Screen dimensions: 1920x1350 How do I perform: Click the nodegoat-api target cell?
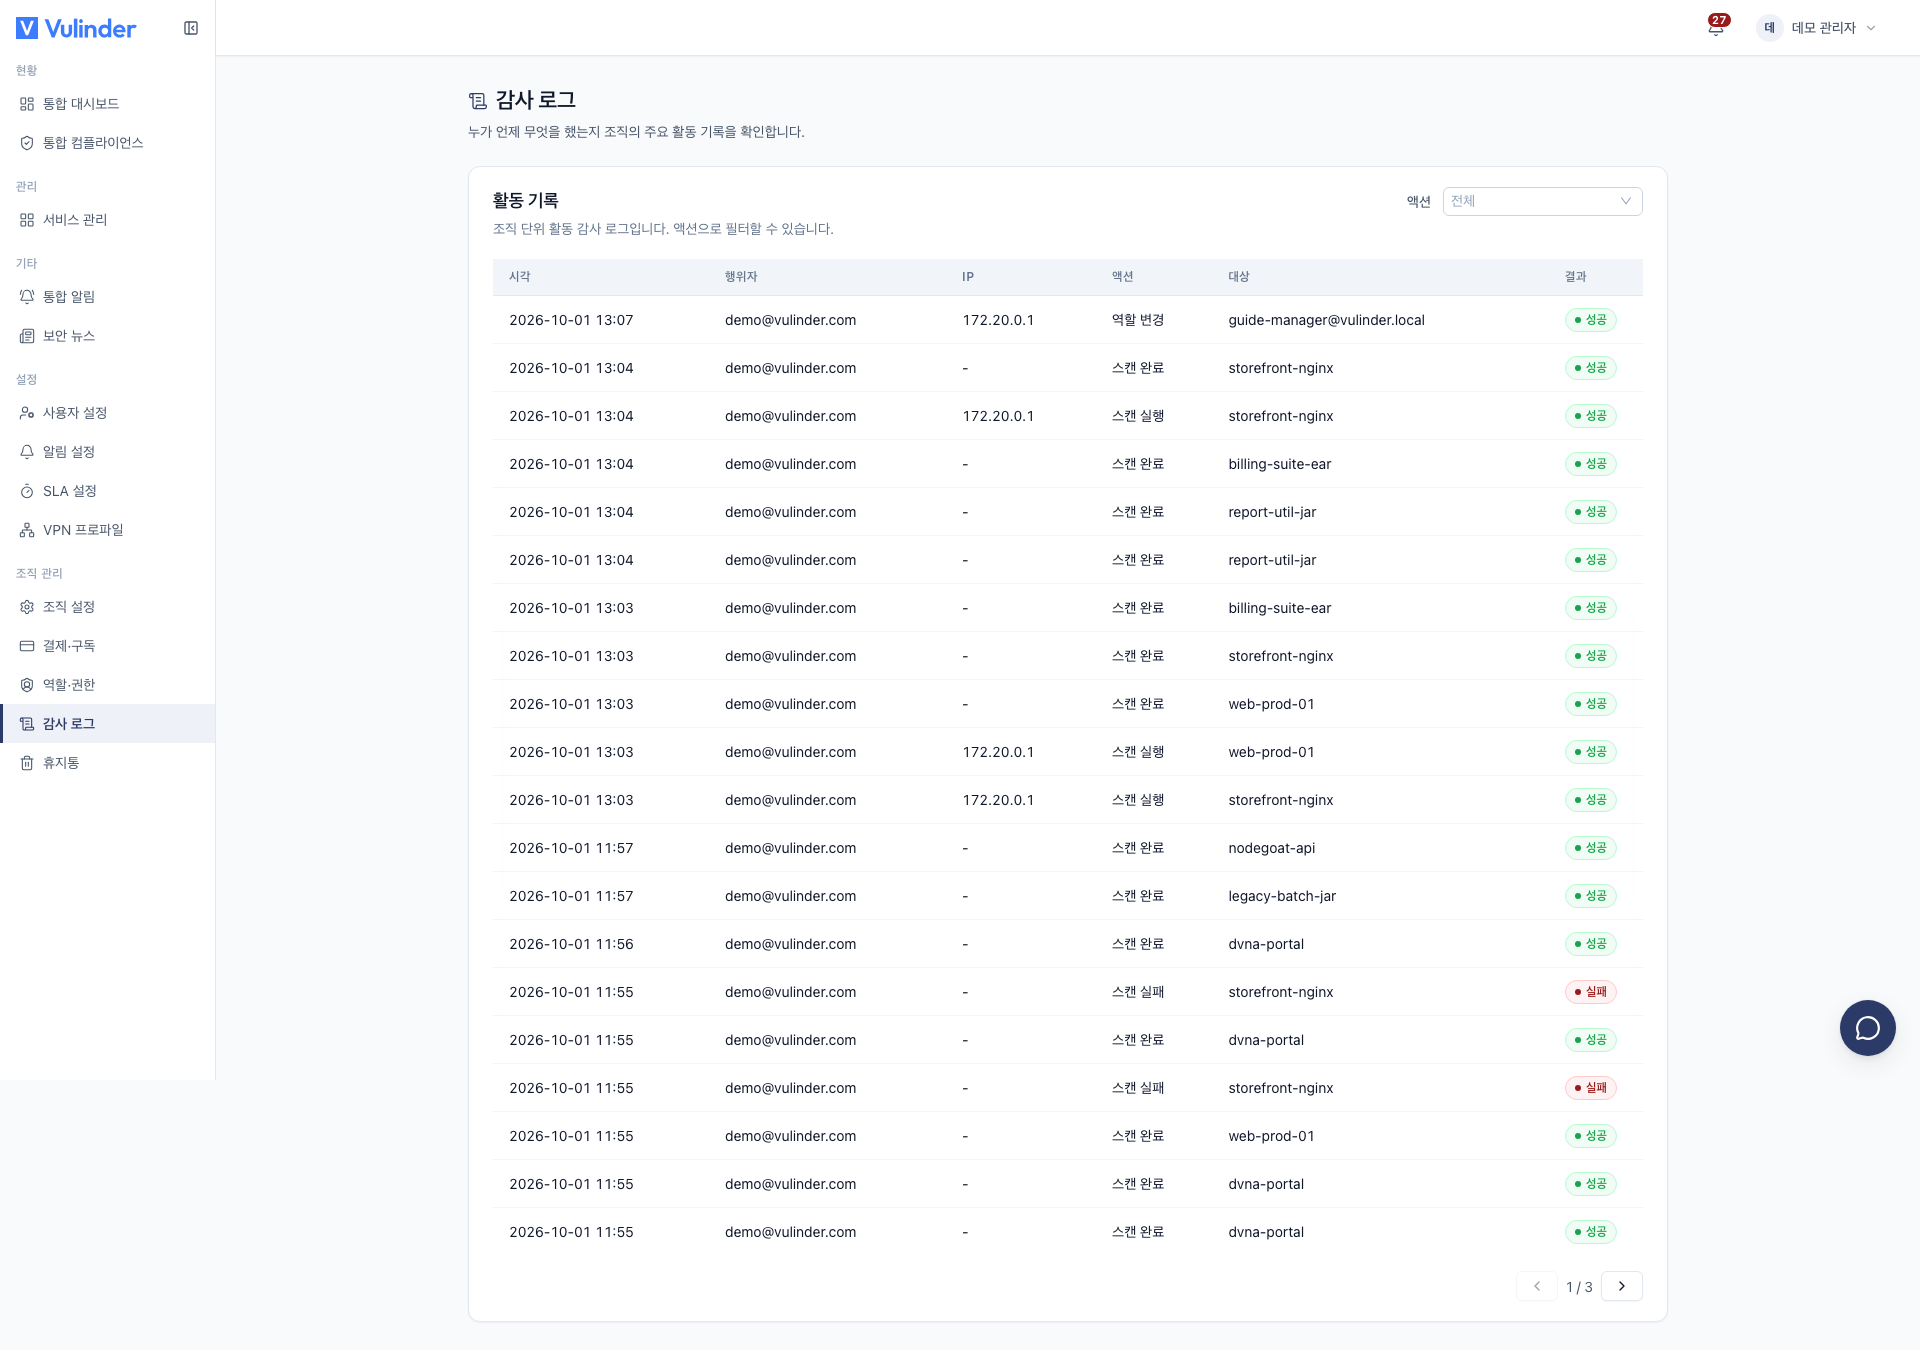pos(1271,848)
